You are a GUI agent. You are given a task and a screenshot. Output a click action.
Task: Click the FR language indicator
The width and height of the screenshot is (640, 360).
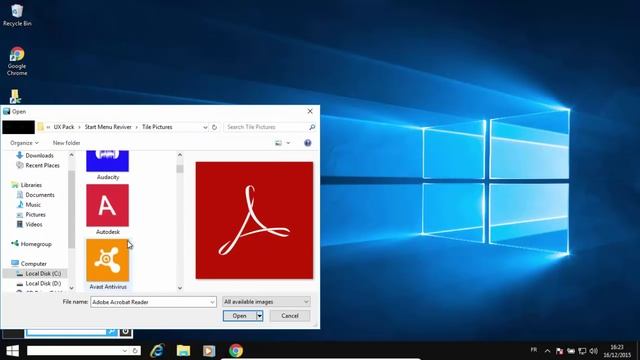pos(534,350)
